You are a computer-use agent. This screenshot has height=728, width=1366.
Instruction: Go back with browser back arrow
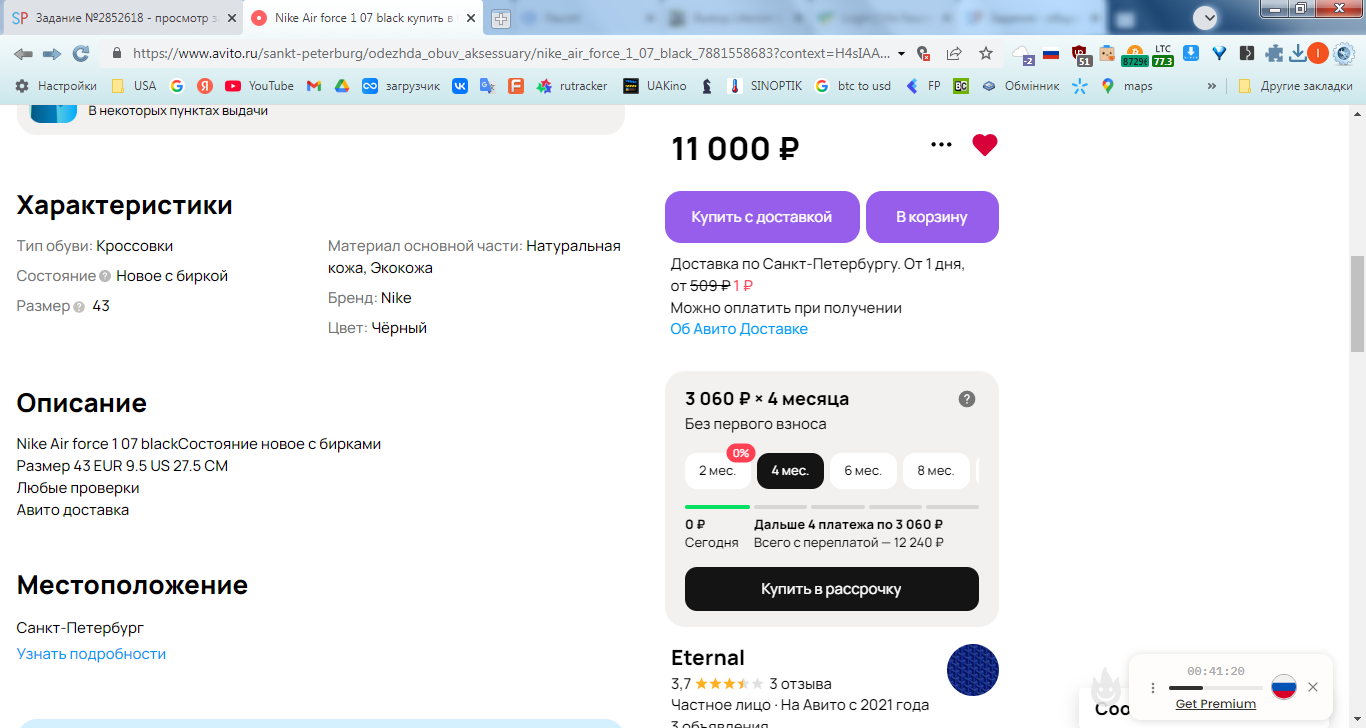click(x=23, y=53)
